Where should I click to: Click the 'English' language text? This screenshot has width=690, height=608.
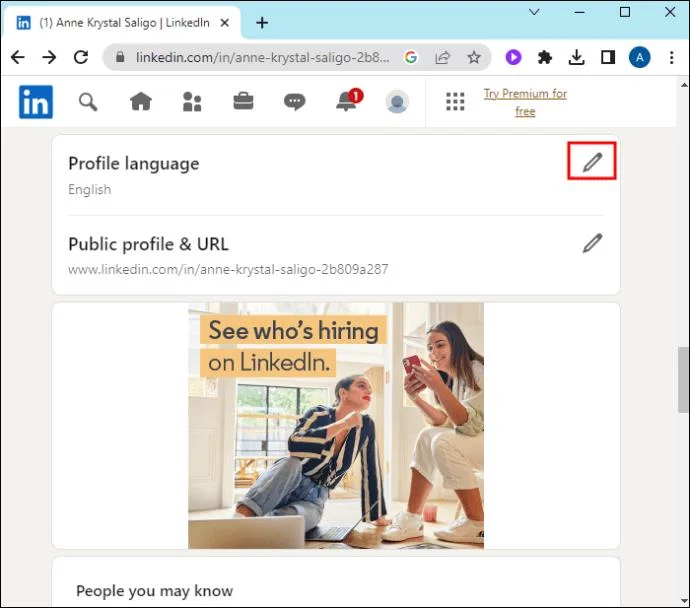click(x=90, y=190)
